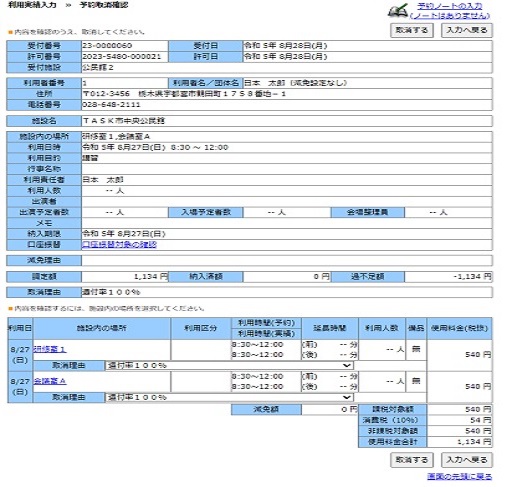
Task: Open the 口座振替対象の確認 link
Action: 119,245
